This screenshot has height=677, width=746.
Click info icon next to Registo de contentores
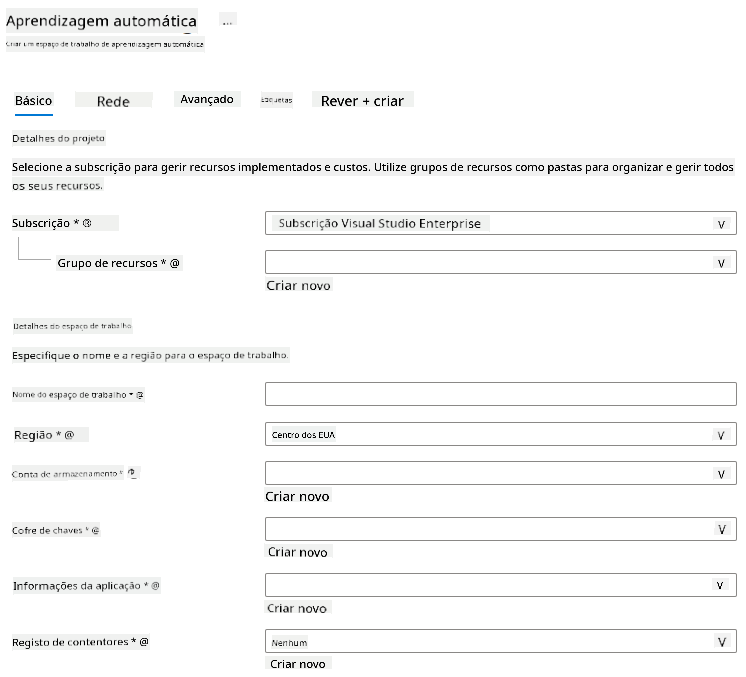[144, 642]
